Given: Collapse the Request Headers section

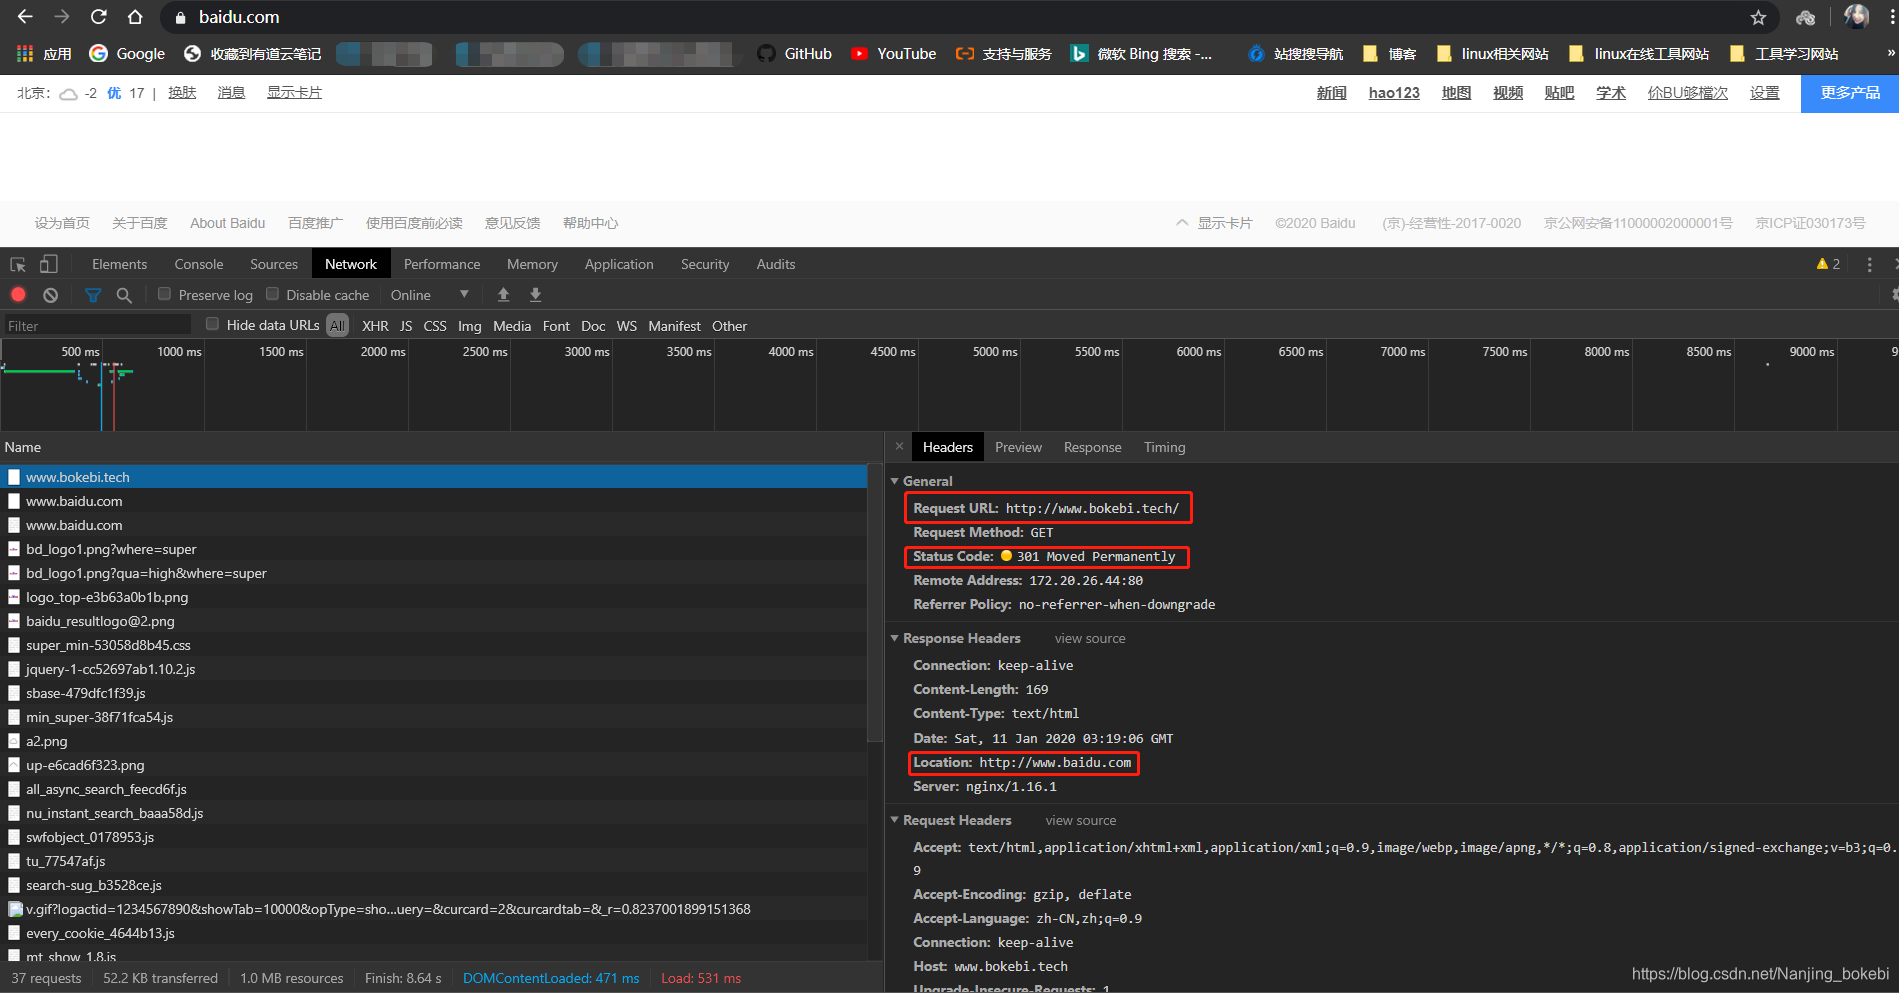Looking at the screenshot, I should (x=895, y=820).
